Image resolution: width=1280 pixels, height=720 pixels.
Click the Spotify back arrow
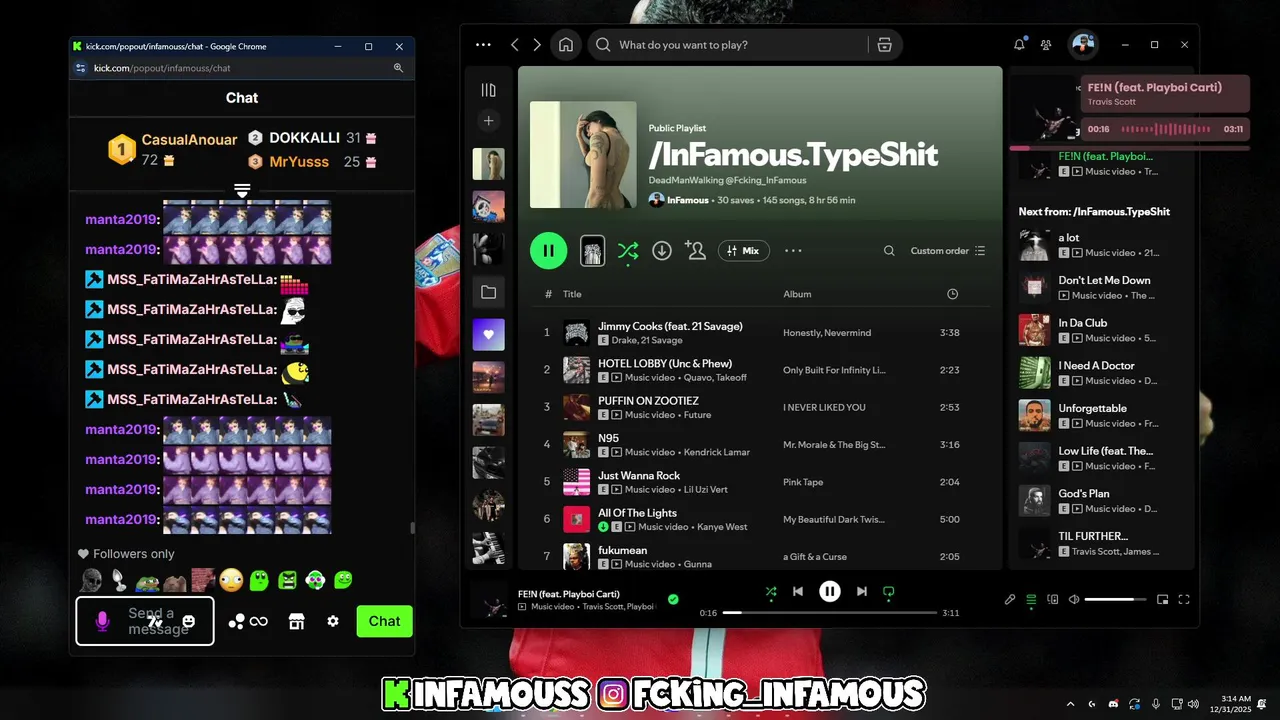click(515, 45)
